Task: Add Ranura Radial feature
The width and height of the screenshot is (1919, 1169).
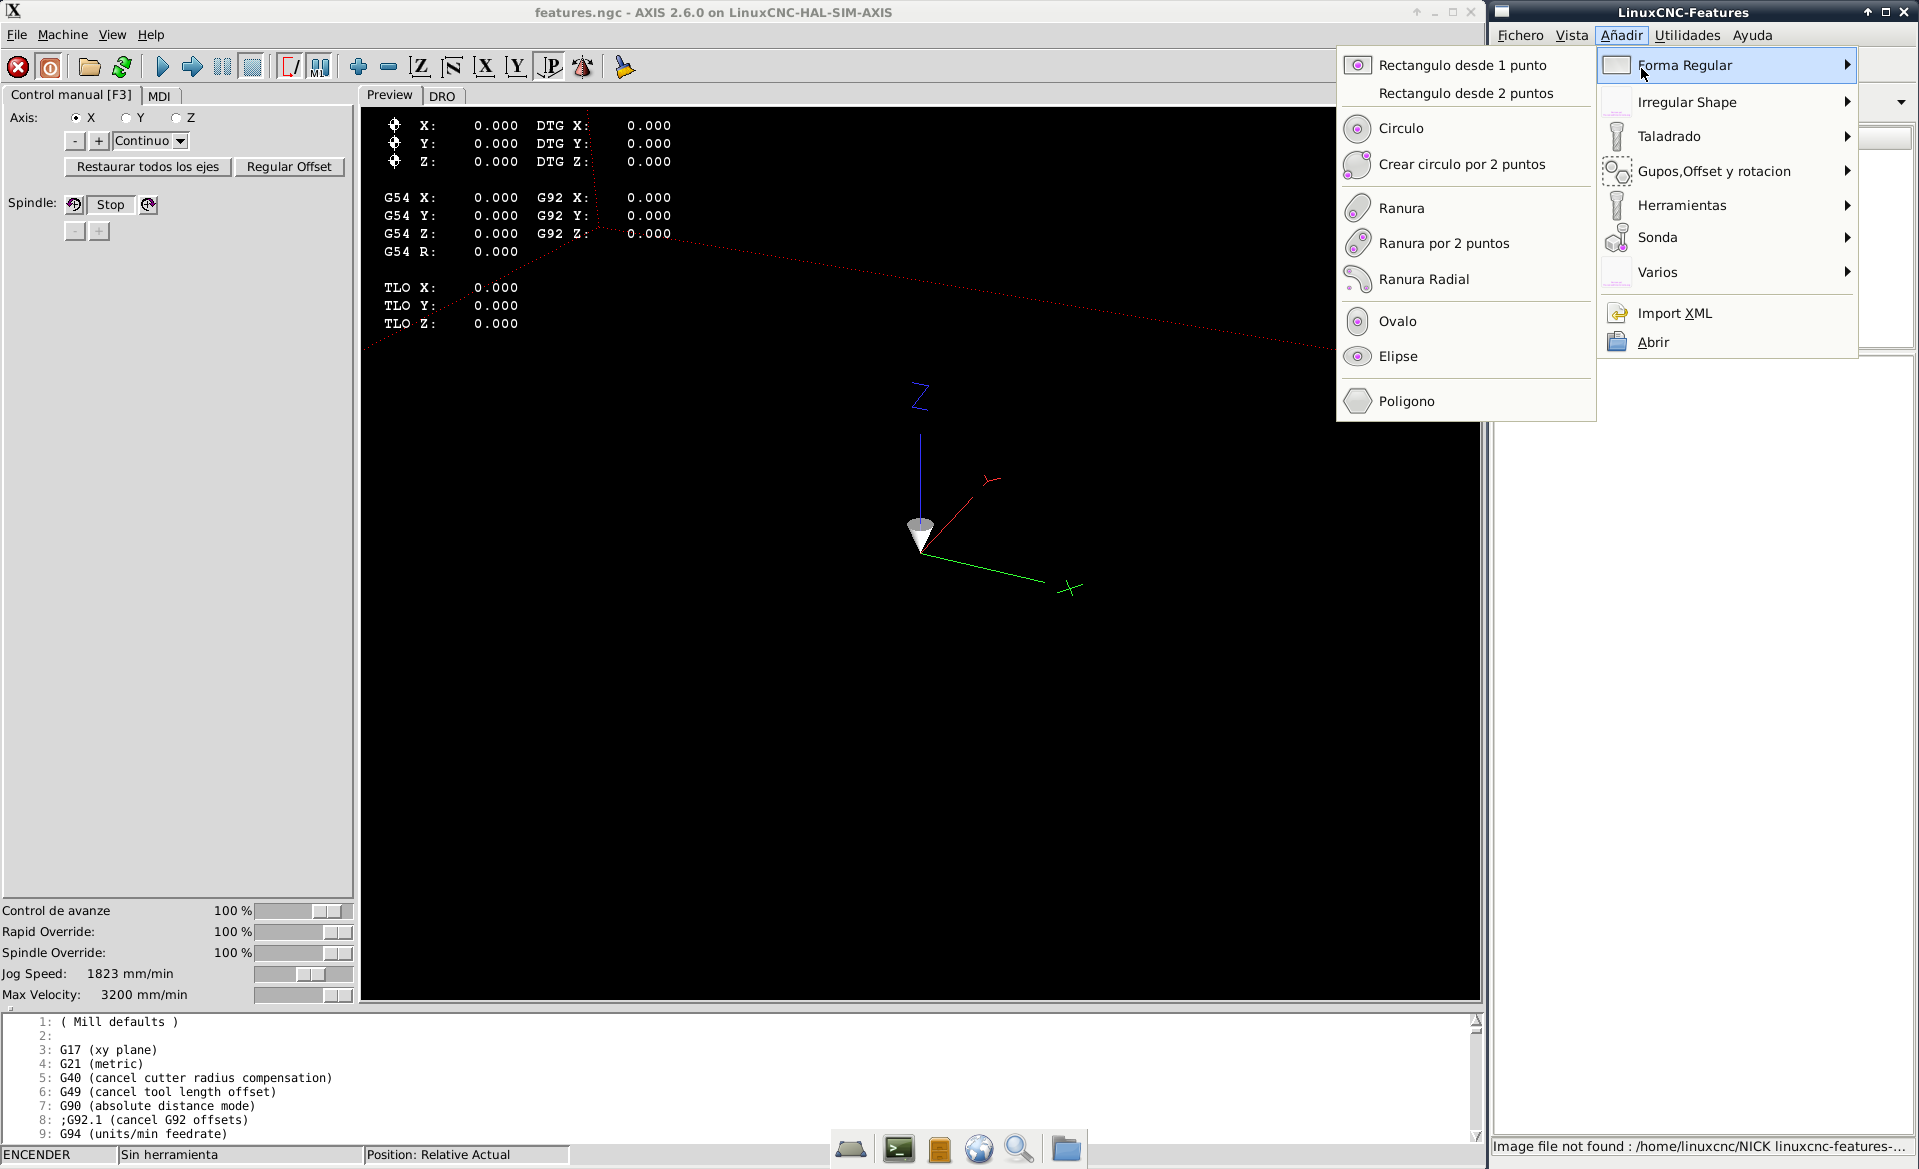Action: click(1465, 279)
